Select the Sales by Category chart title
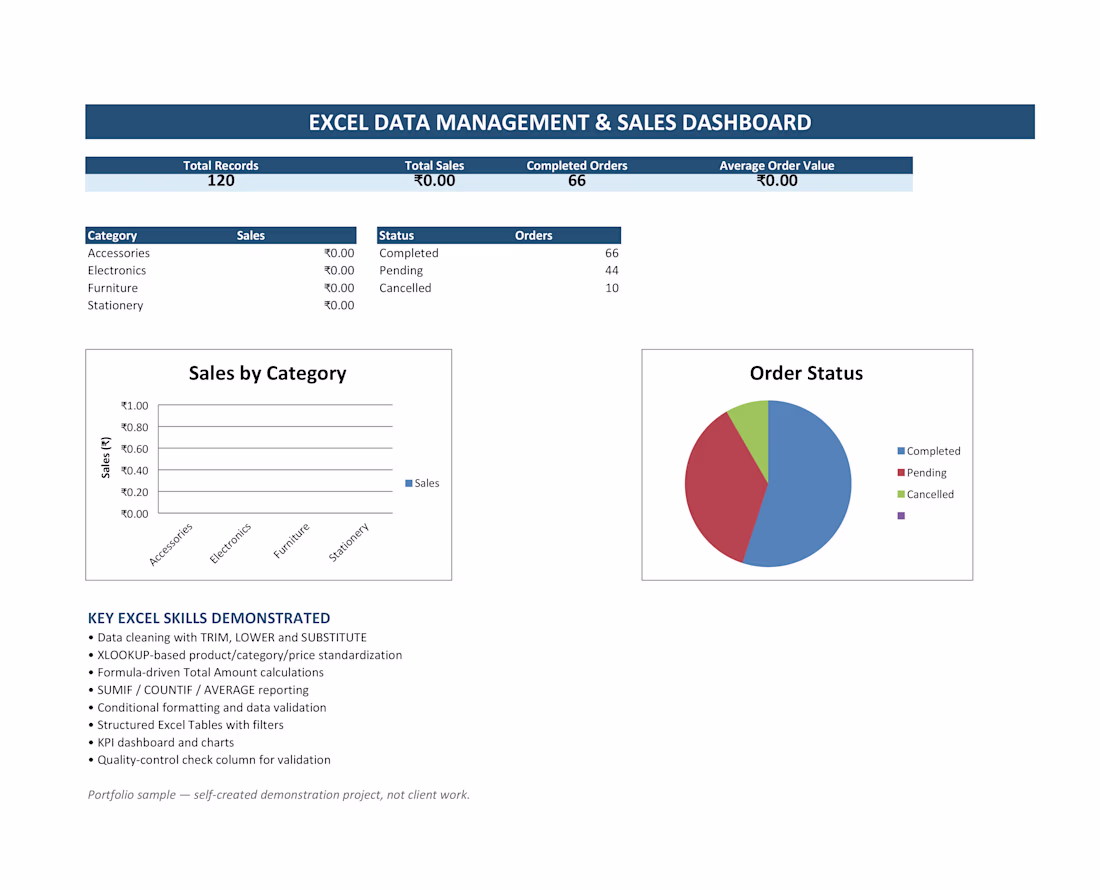The image size is (1100, 890). coord(267,373)
